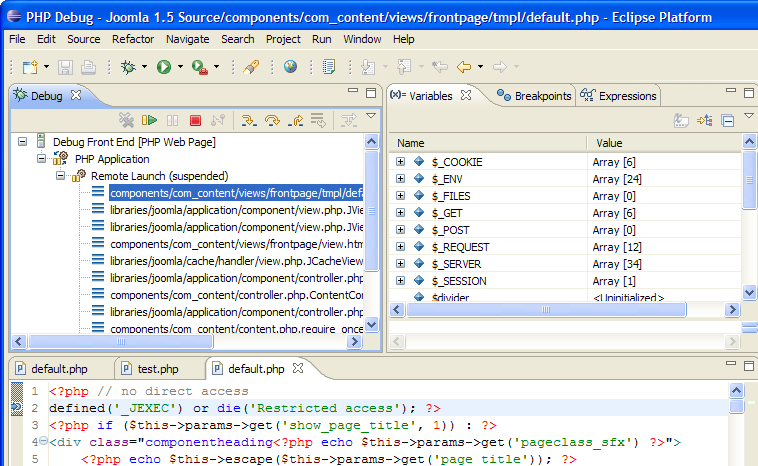Click the Drop to Frame icon

coord(318,120)
